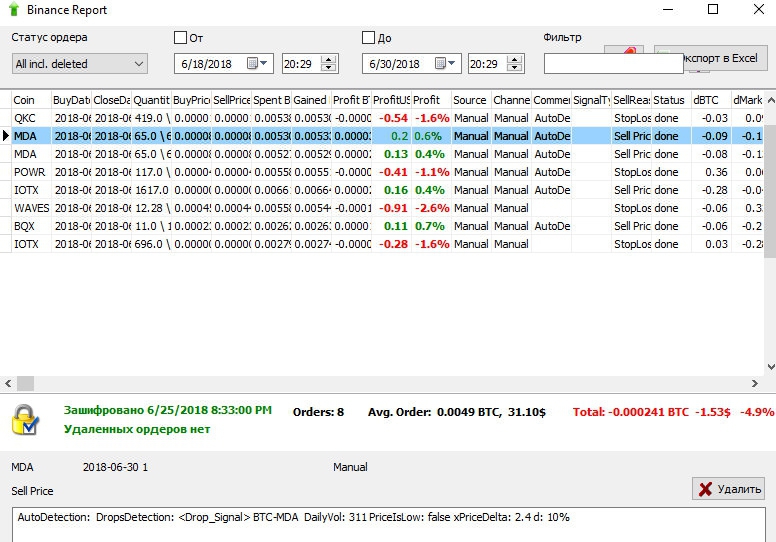Sort by SellReason column header
This screenshot has height=542, width=776.
pyautogui.click(x=631, y=100)
